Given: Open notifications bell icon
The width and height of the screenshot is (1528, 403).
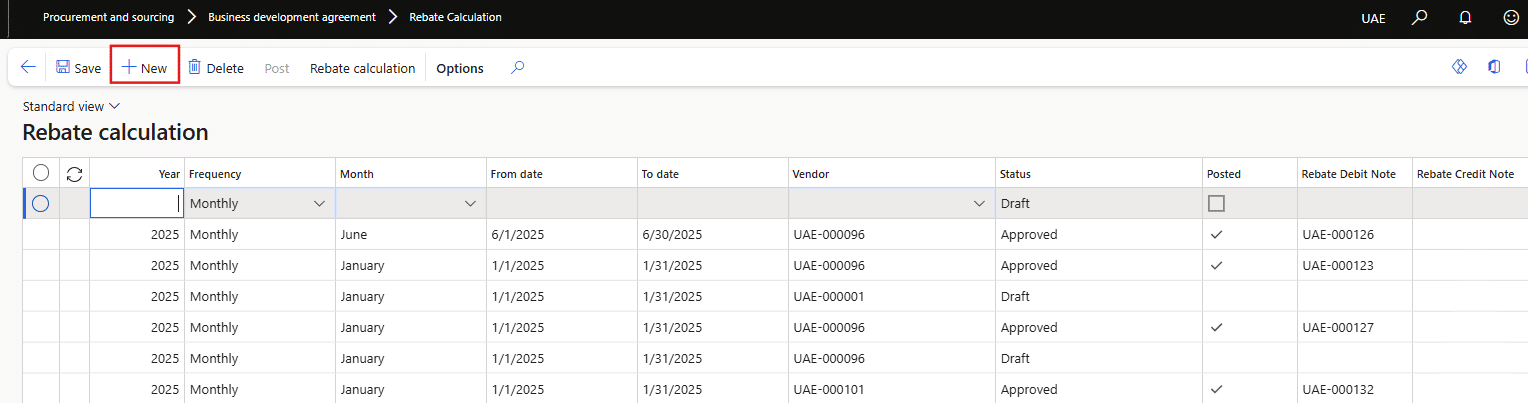Looking at the screenshot, I should coord(1465,18).
